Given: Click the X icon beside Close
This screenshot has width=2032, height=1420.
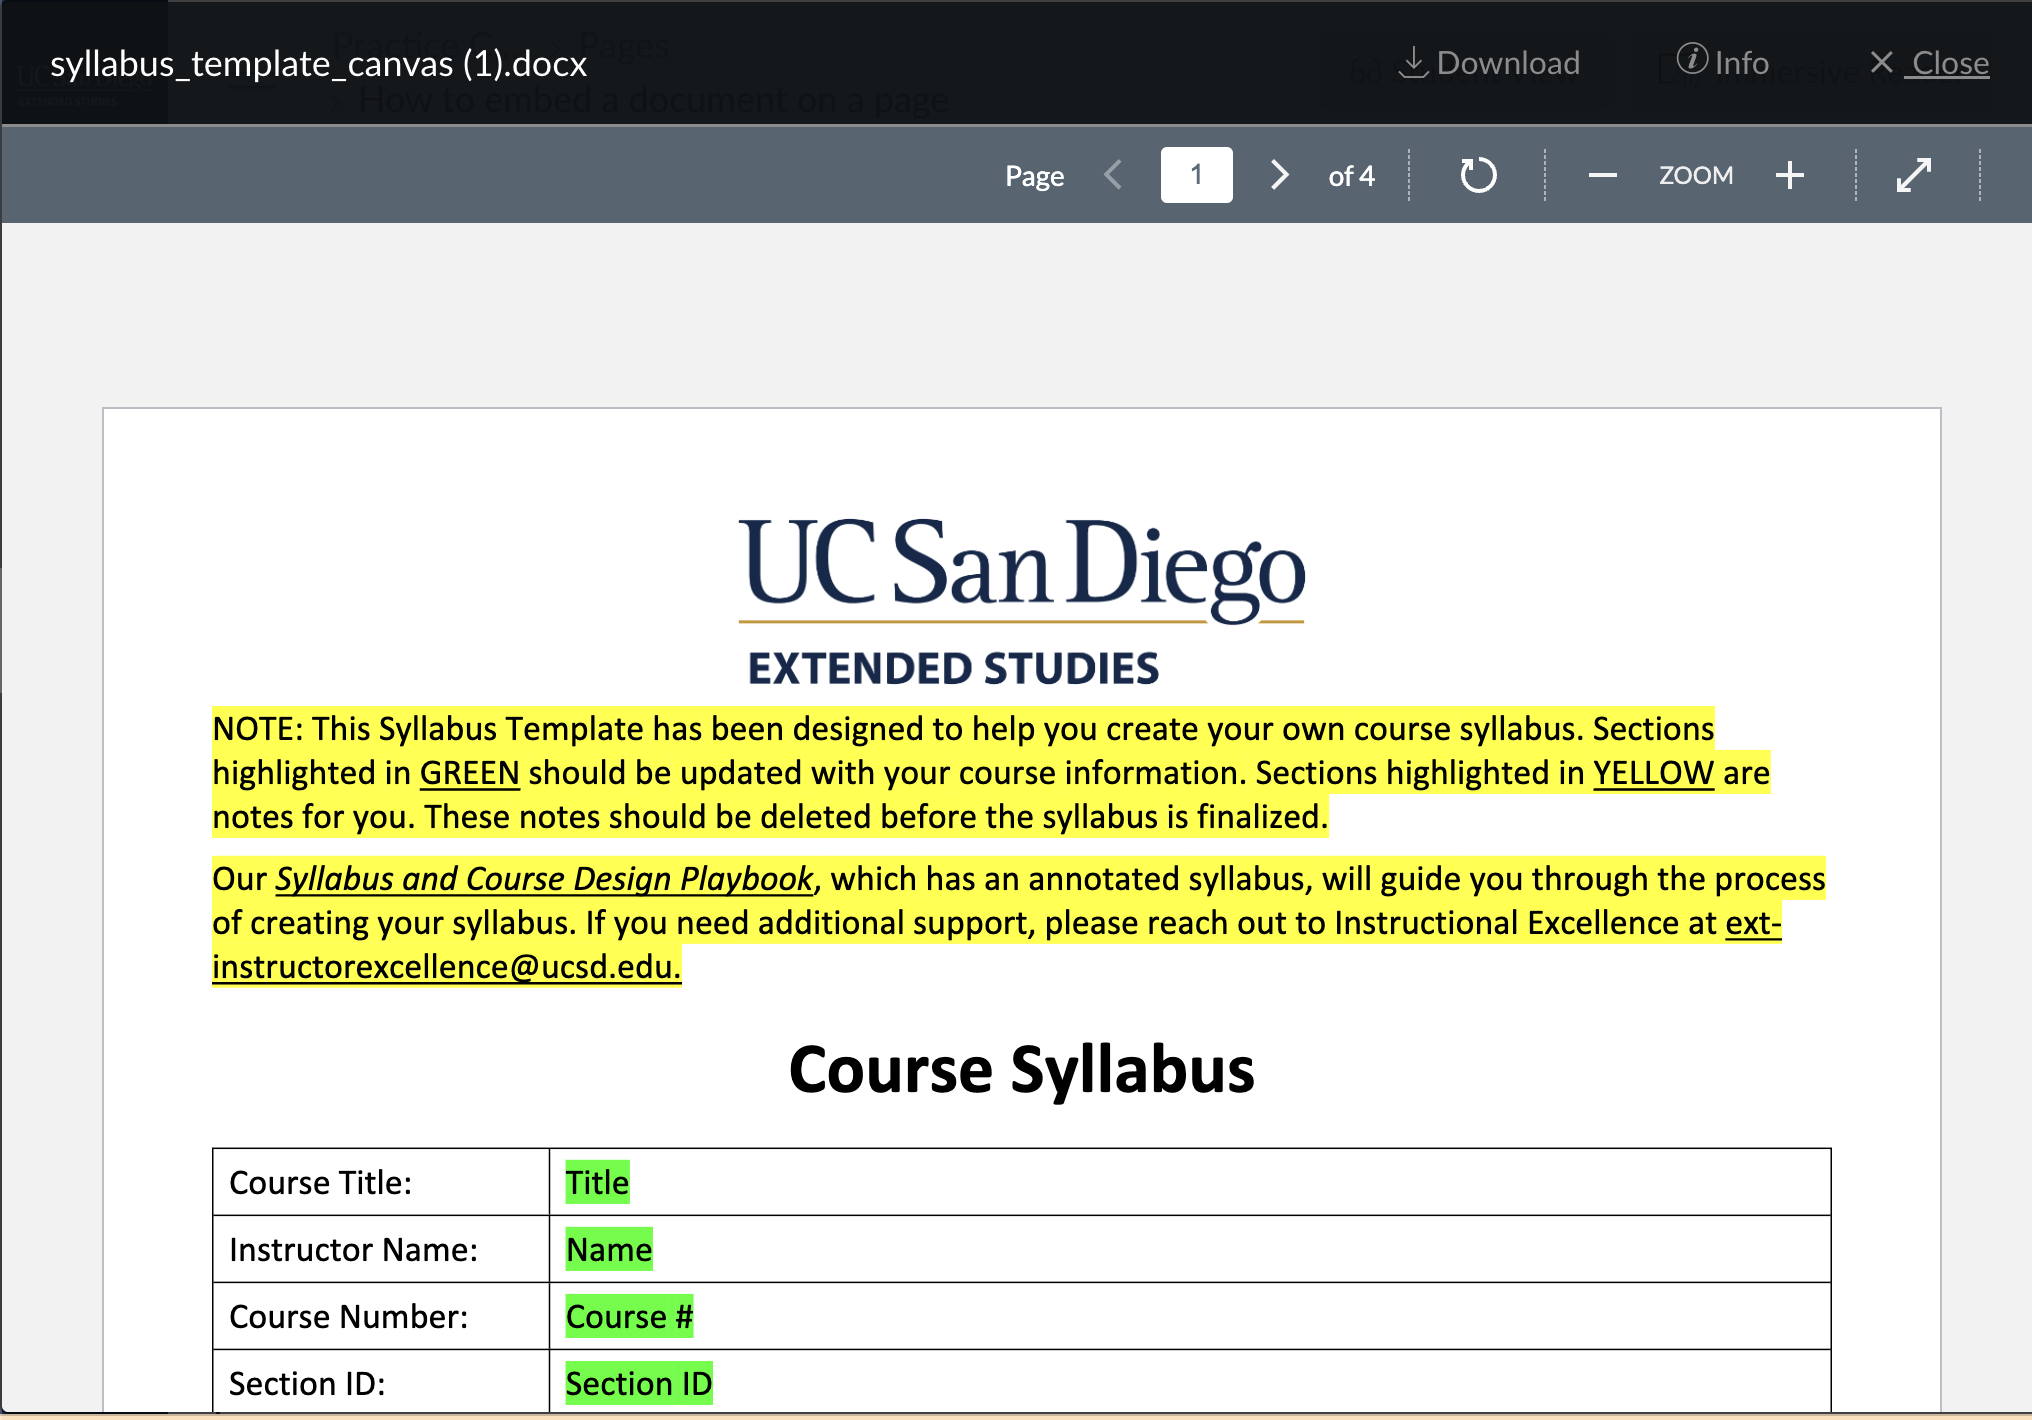Looking at the screenshot, I should point(1881,63).
